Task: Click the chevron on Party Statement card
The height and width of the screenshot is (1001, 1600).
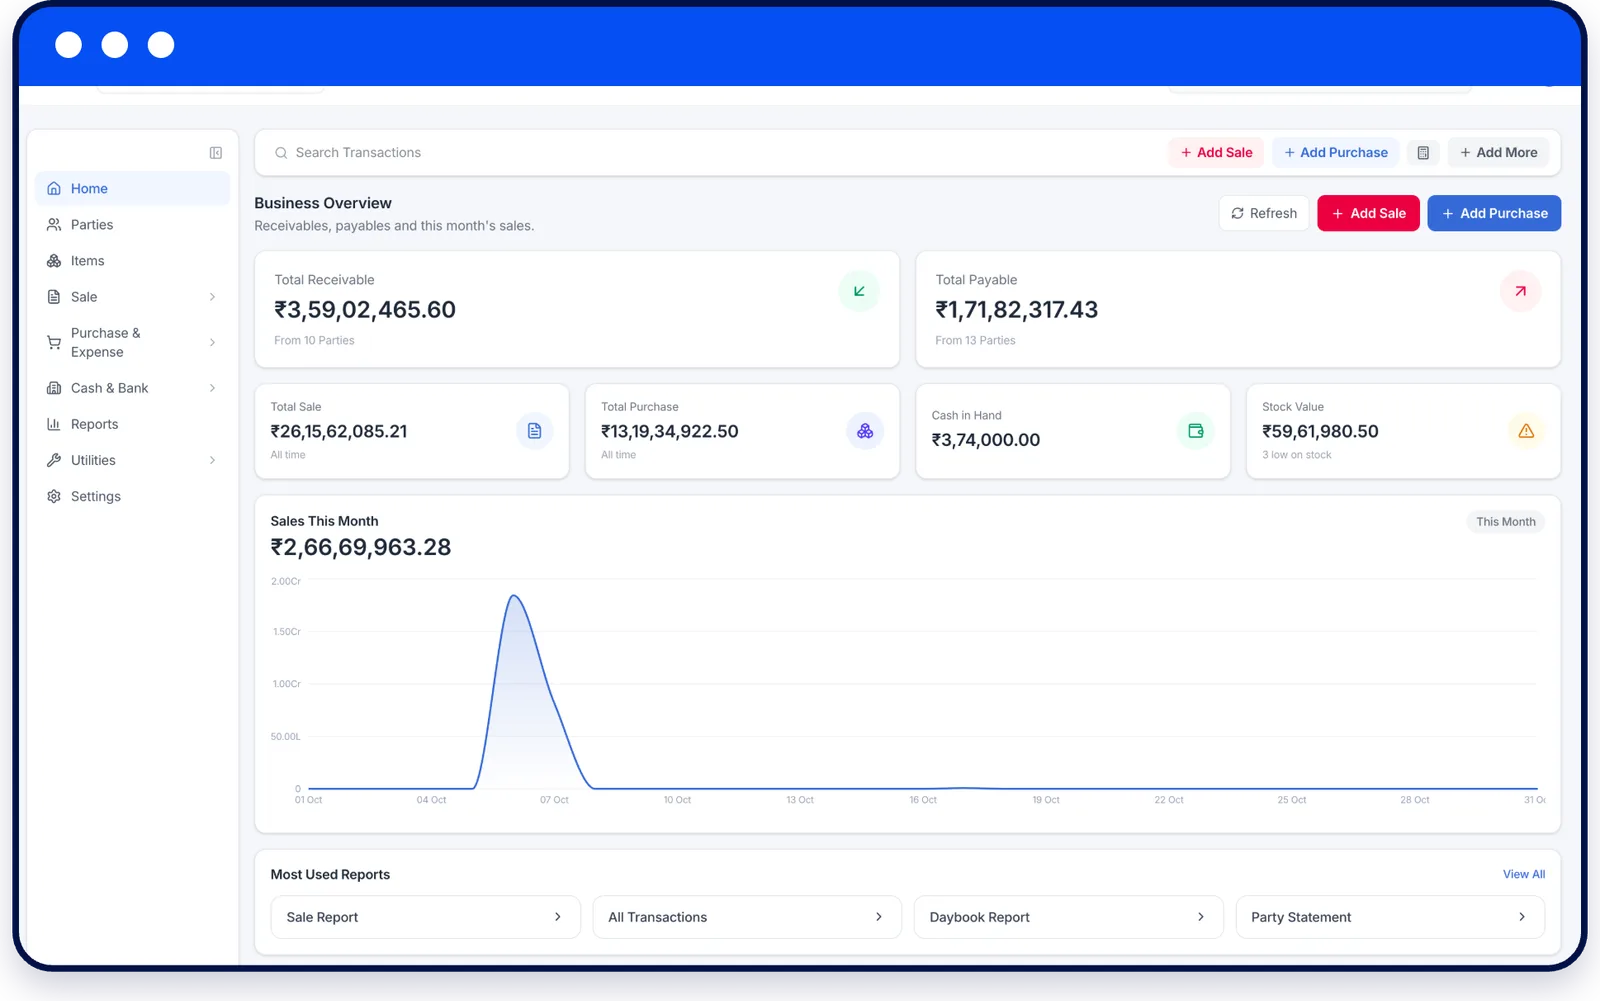Action: pos(1522,917)
